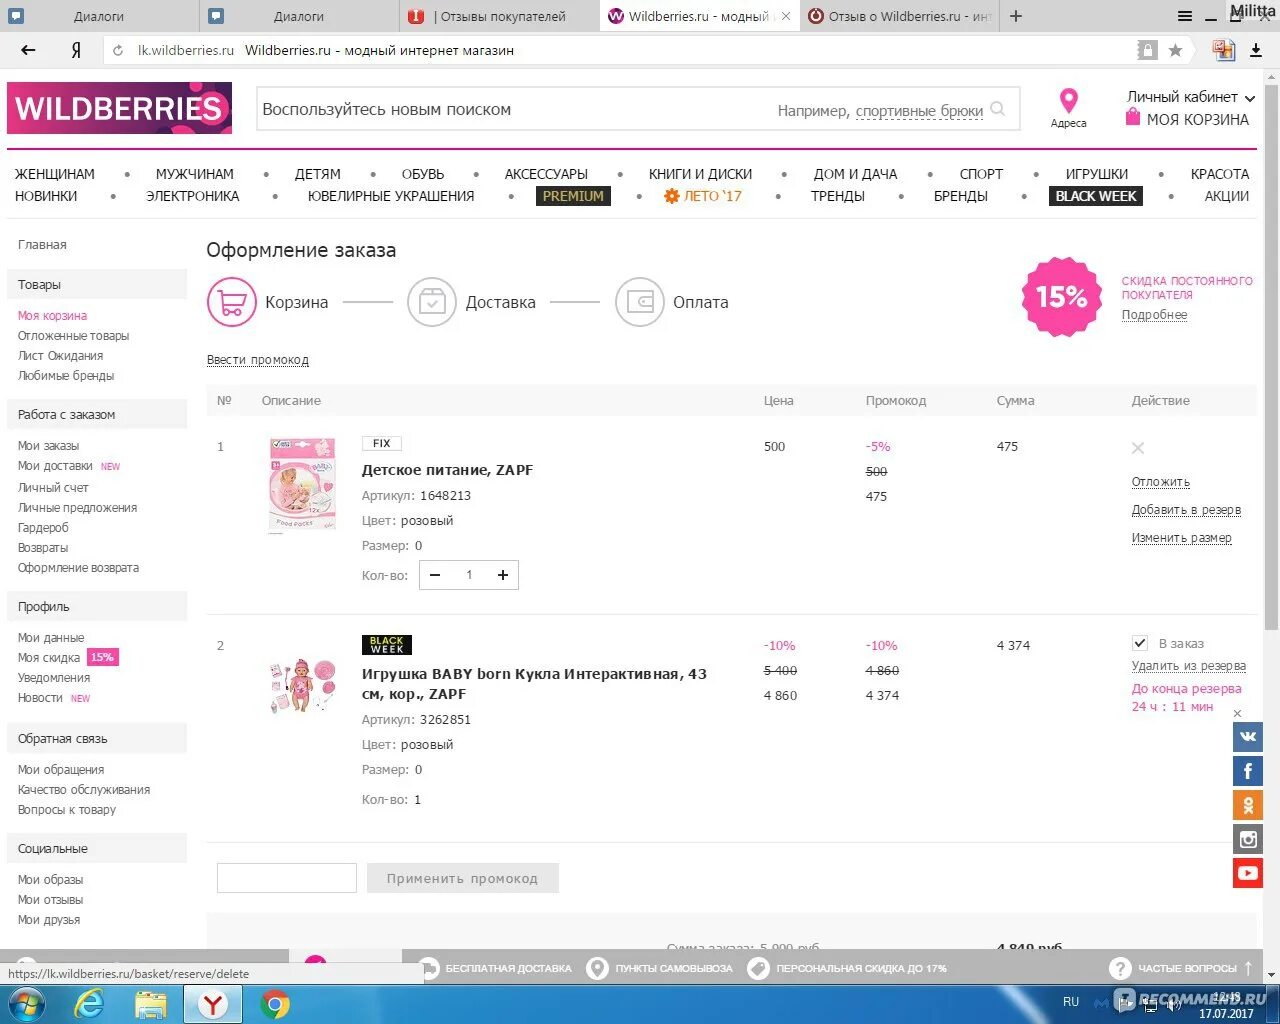Image resolution: width=1280 pixels, height=1024 pixels.
Task: Increase quantity with plus button
Action: (x=503, y=575)
